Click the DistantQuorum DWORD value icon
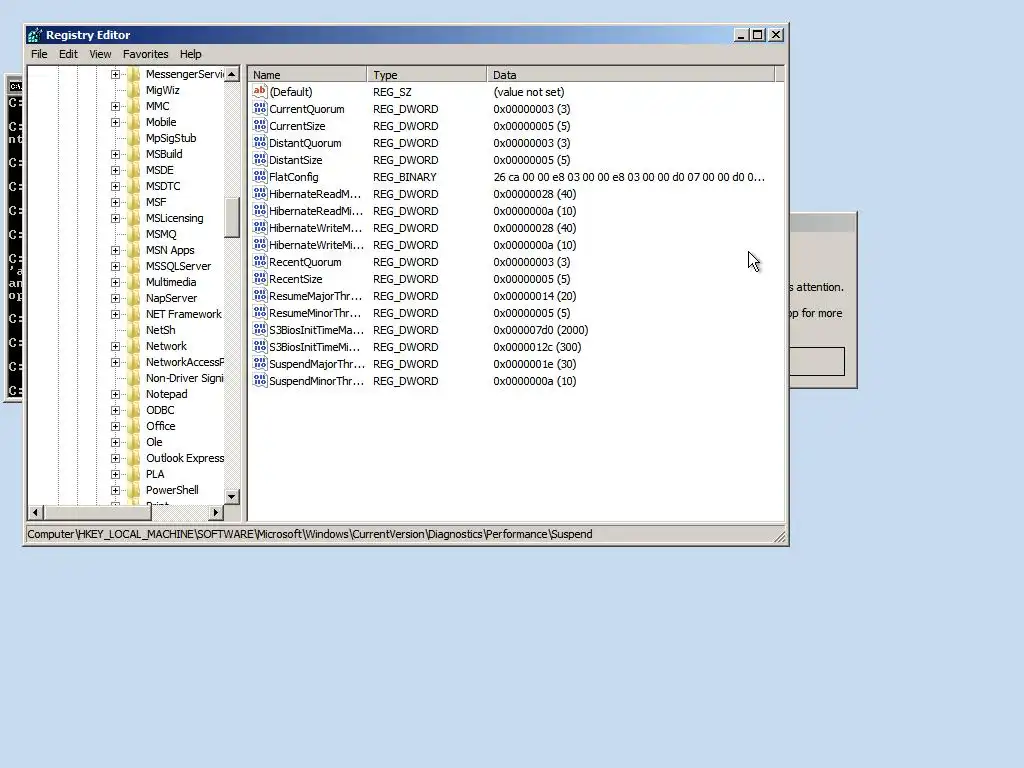Image resolution: width=1024 pixels, height=768 pixels. (x=260, y=142)
